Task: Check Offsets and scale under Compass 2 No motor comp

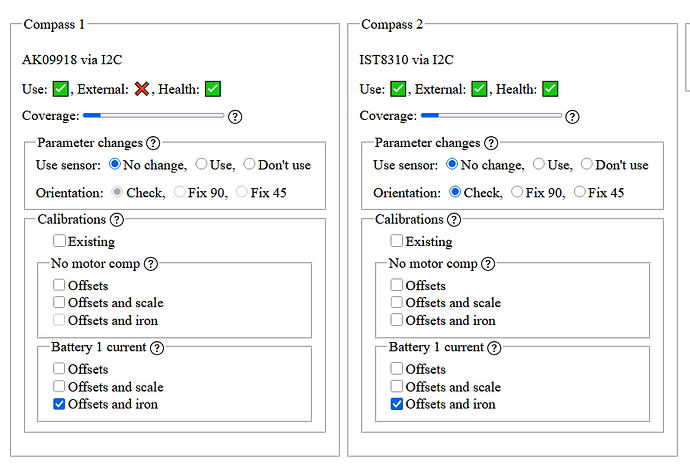Action: [x=396, y=302]
